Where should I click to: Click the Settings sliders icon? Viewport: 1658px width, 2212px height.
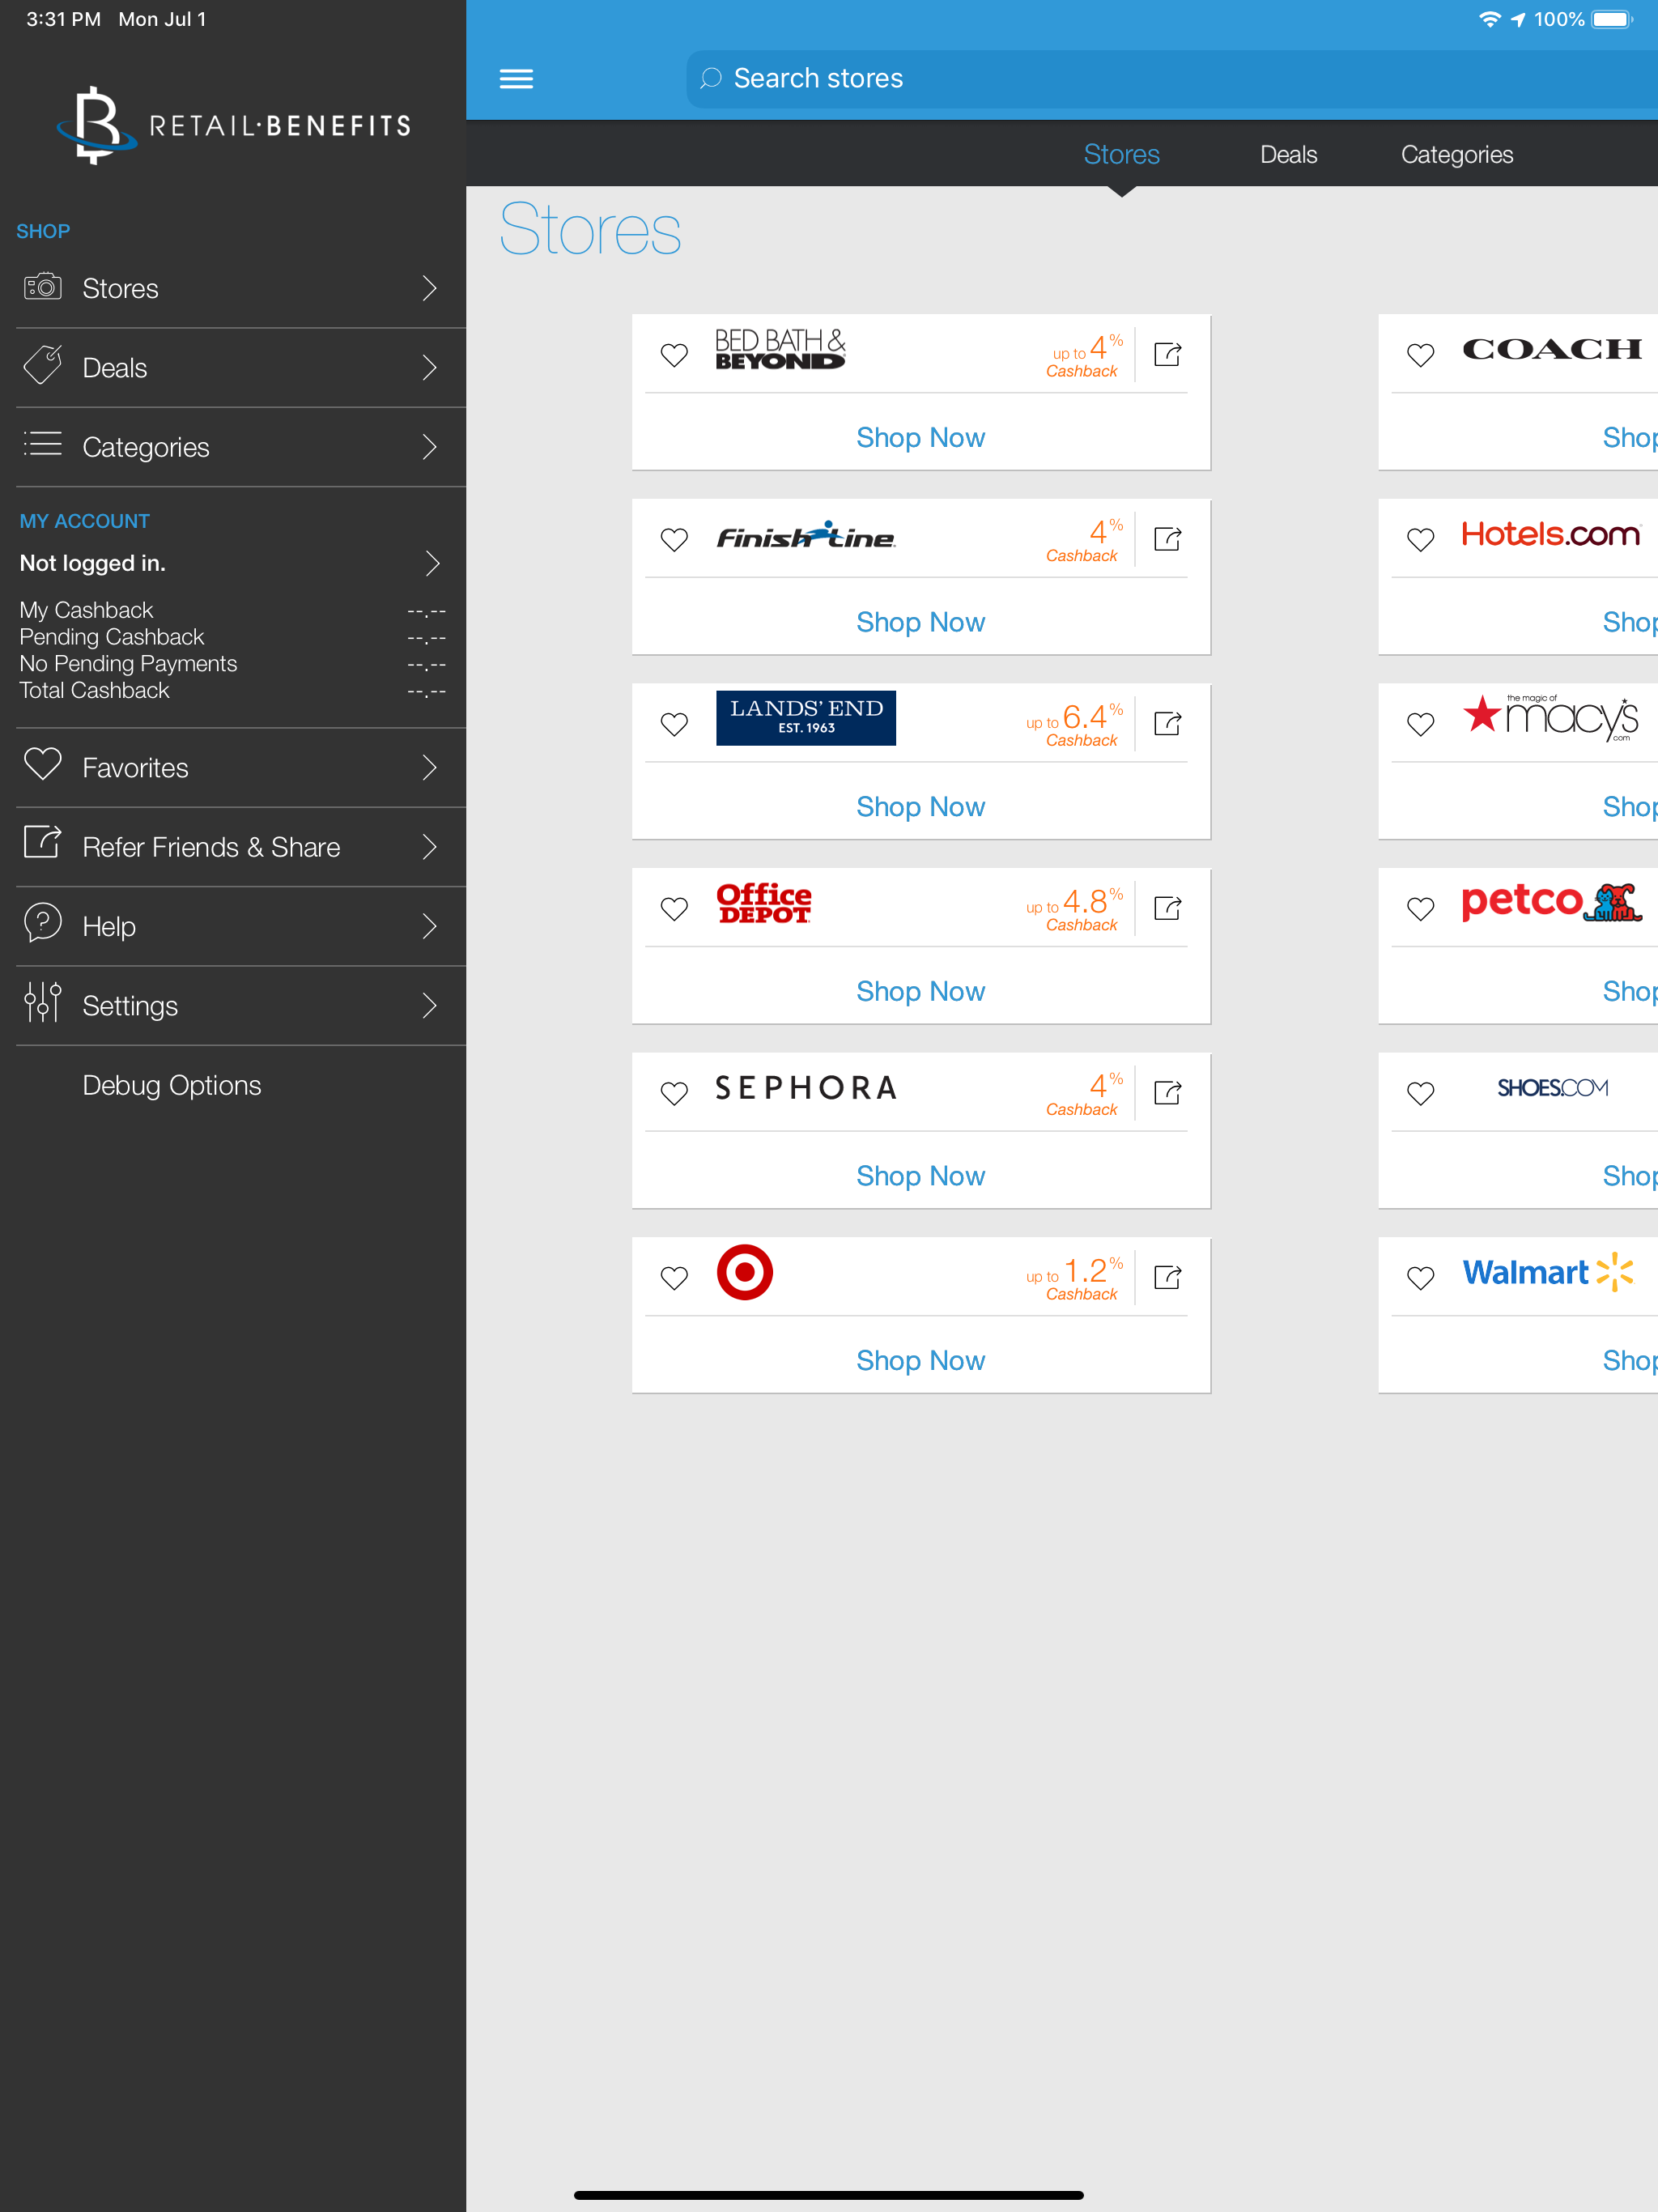[43, 1002]
